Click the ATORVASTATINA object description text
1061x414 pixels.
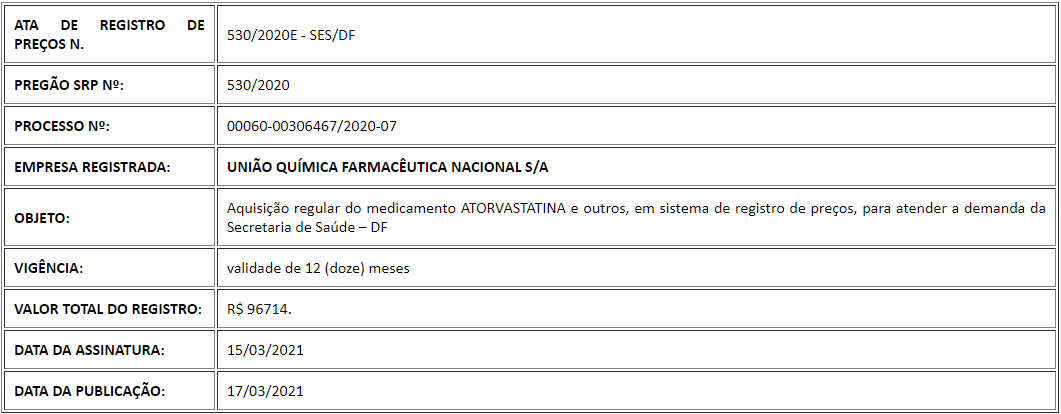(x=637, y=218)
